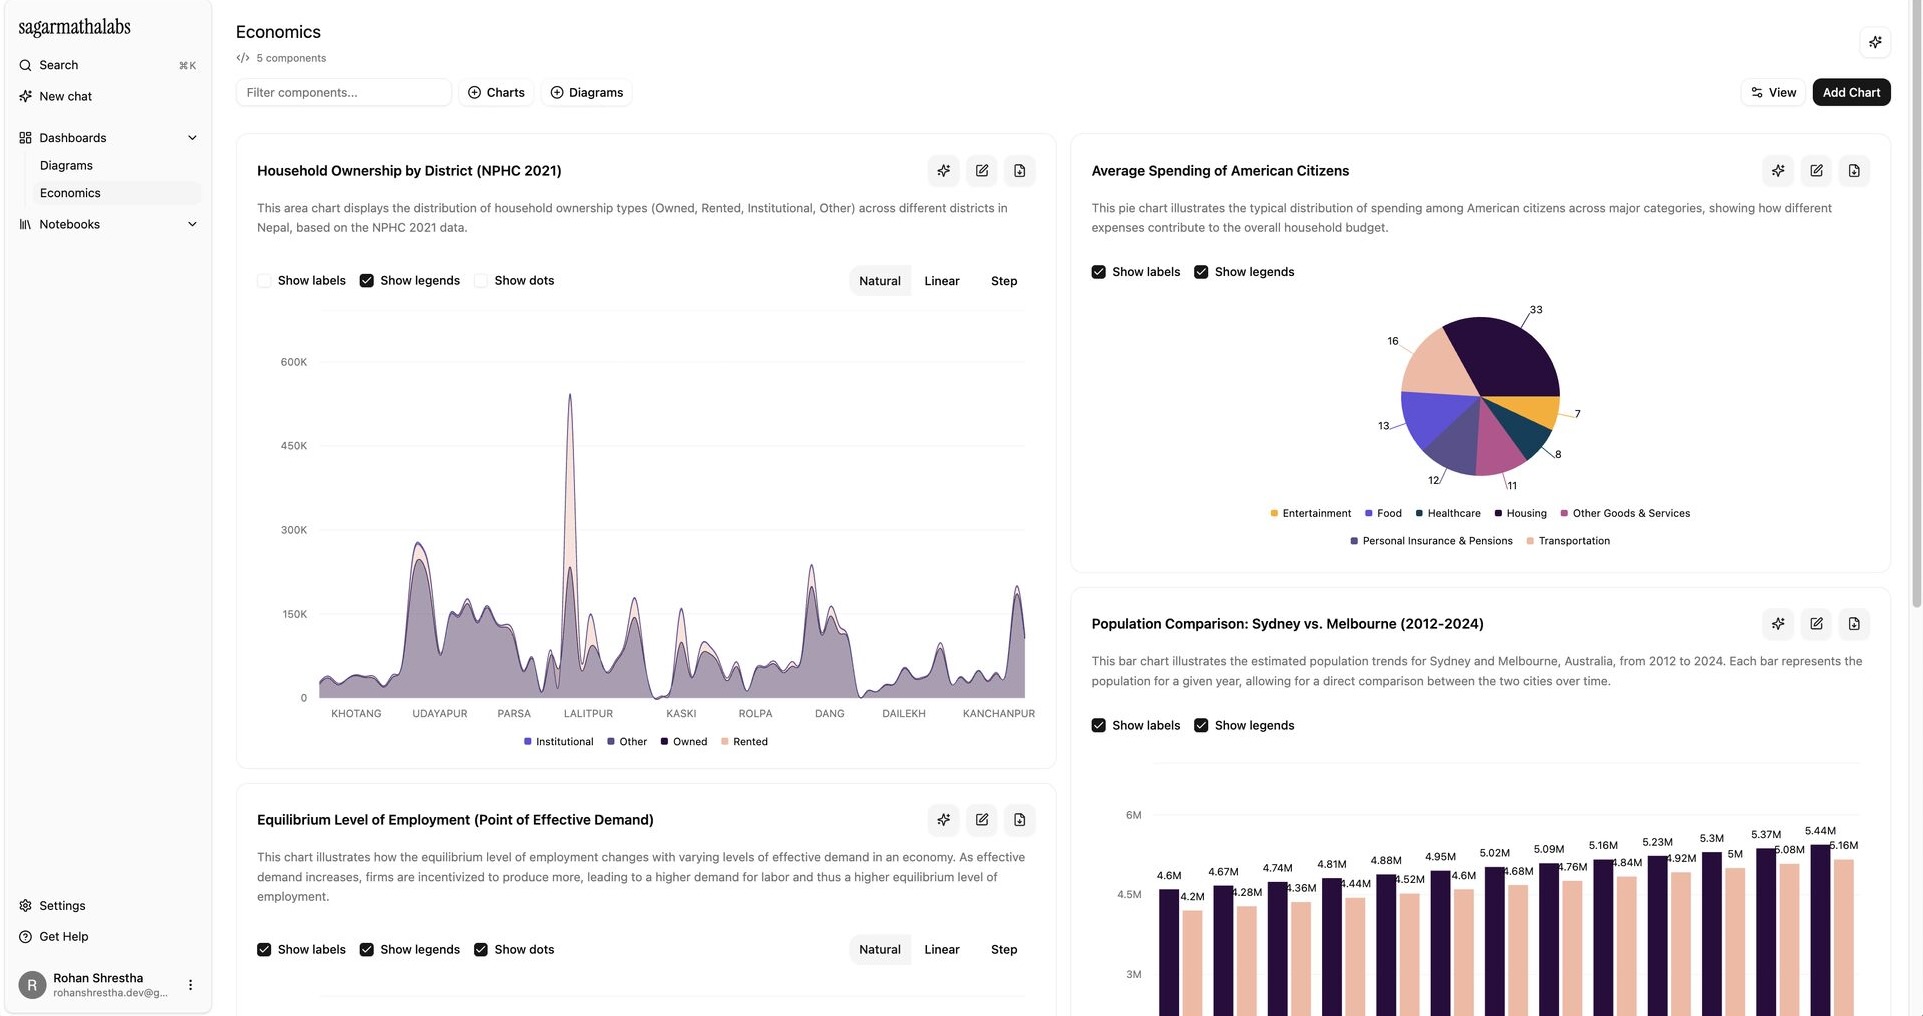Image resolution: width=1923 pixels, height=1016 pixels.
Task: Click the Charts filter button
Action: point(496,93)
